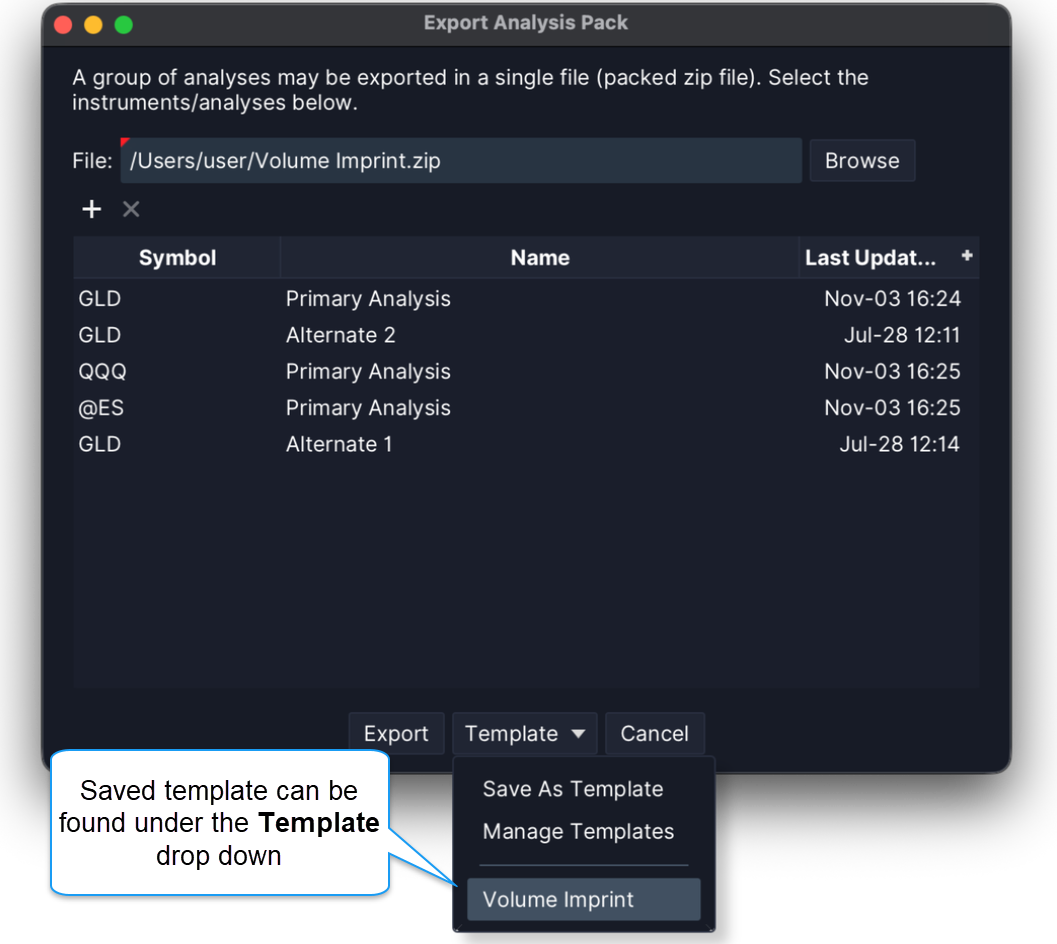Screen dimensions: 1057x944
Task: Sort by the Name column header
Action: [x=539, y=257]
